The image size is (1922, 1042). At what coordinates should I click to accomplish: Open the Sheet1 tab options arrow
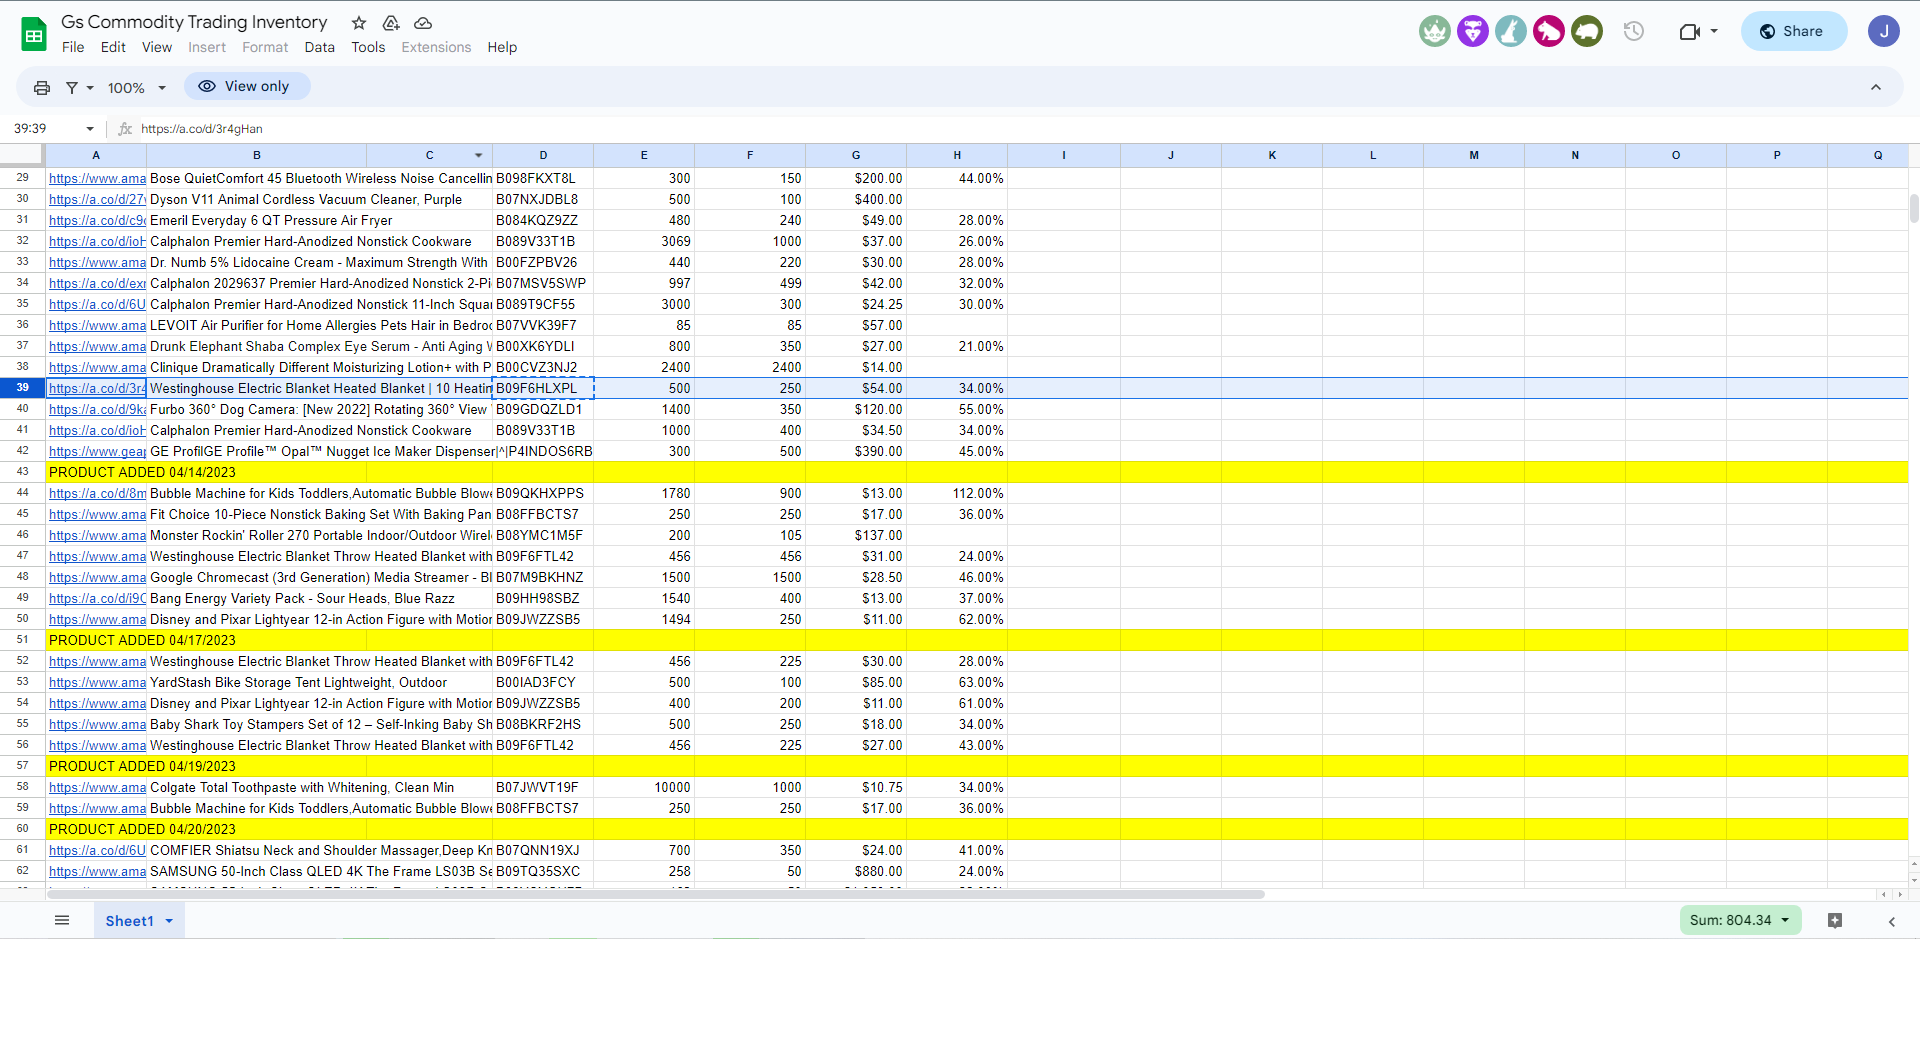(x=169, y=922)
